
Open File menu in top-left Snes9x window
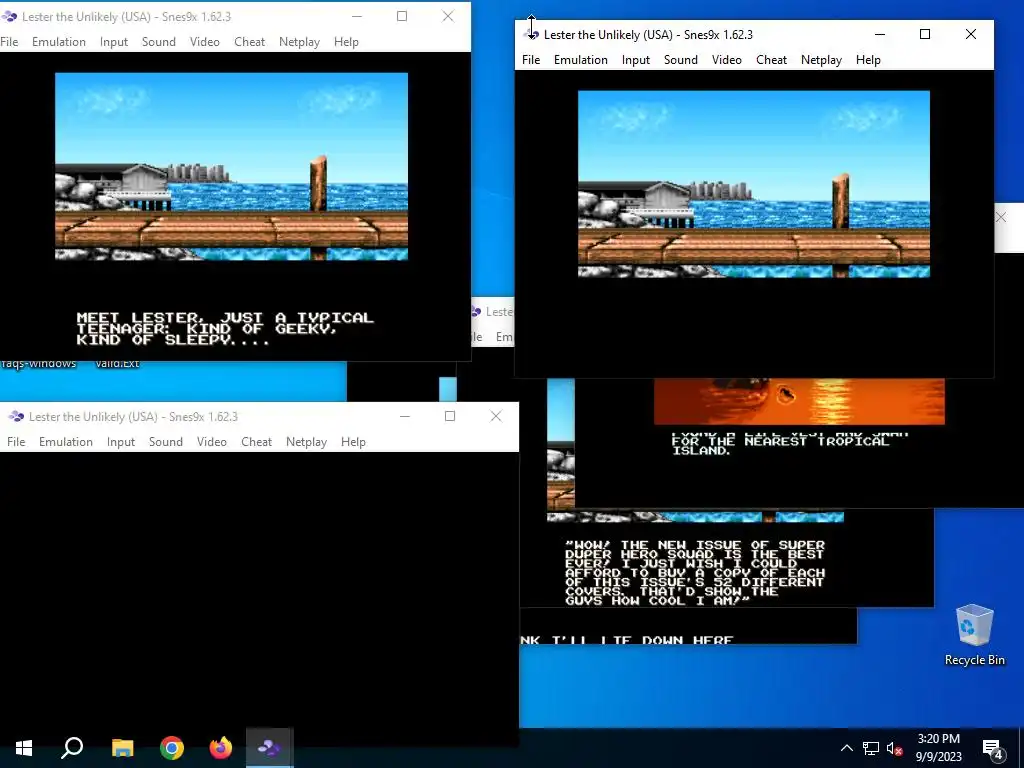[x=9, y=42]
